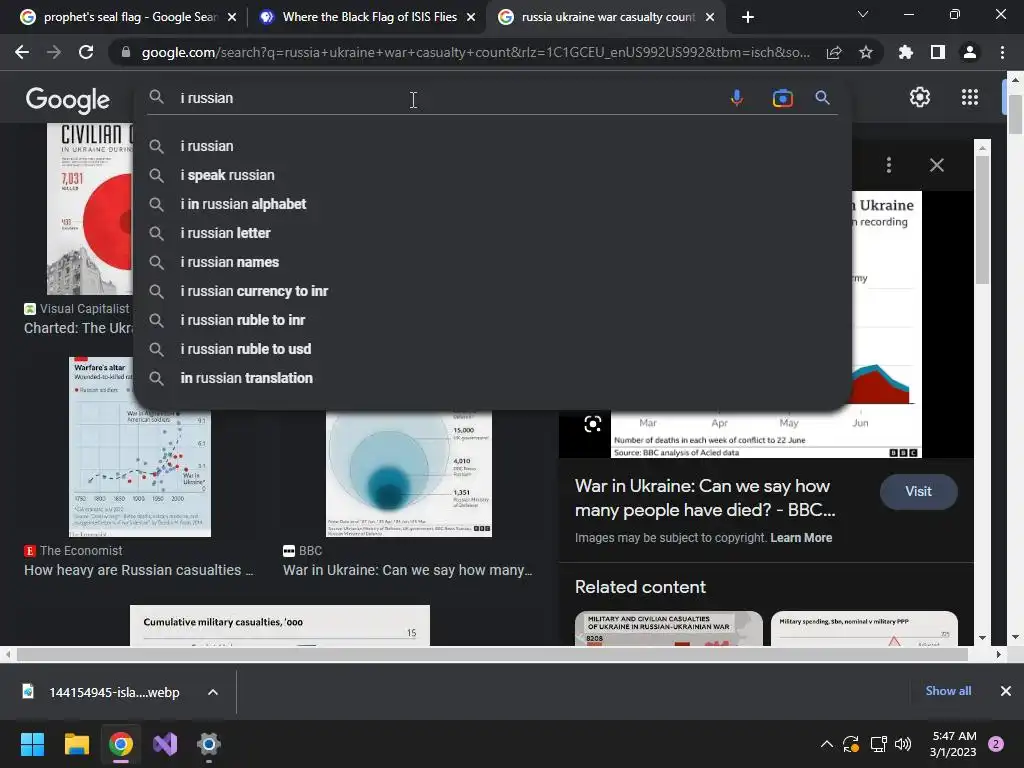Image resolution: width=1024 pixels, height=768 pixels.
Task: Switch to prophet's seal flag tab
Action: 129,17
